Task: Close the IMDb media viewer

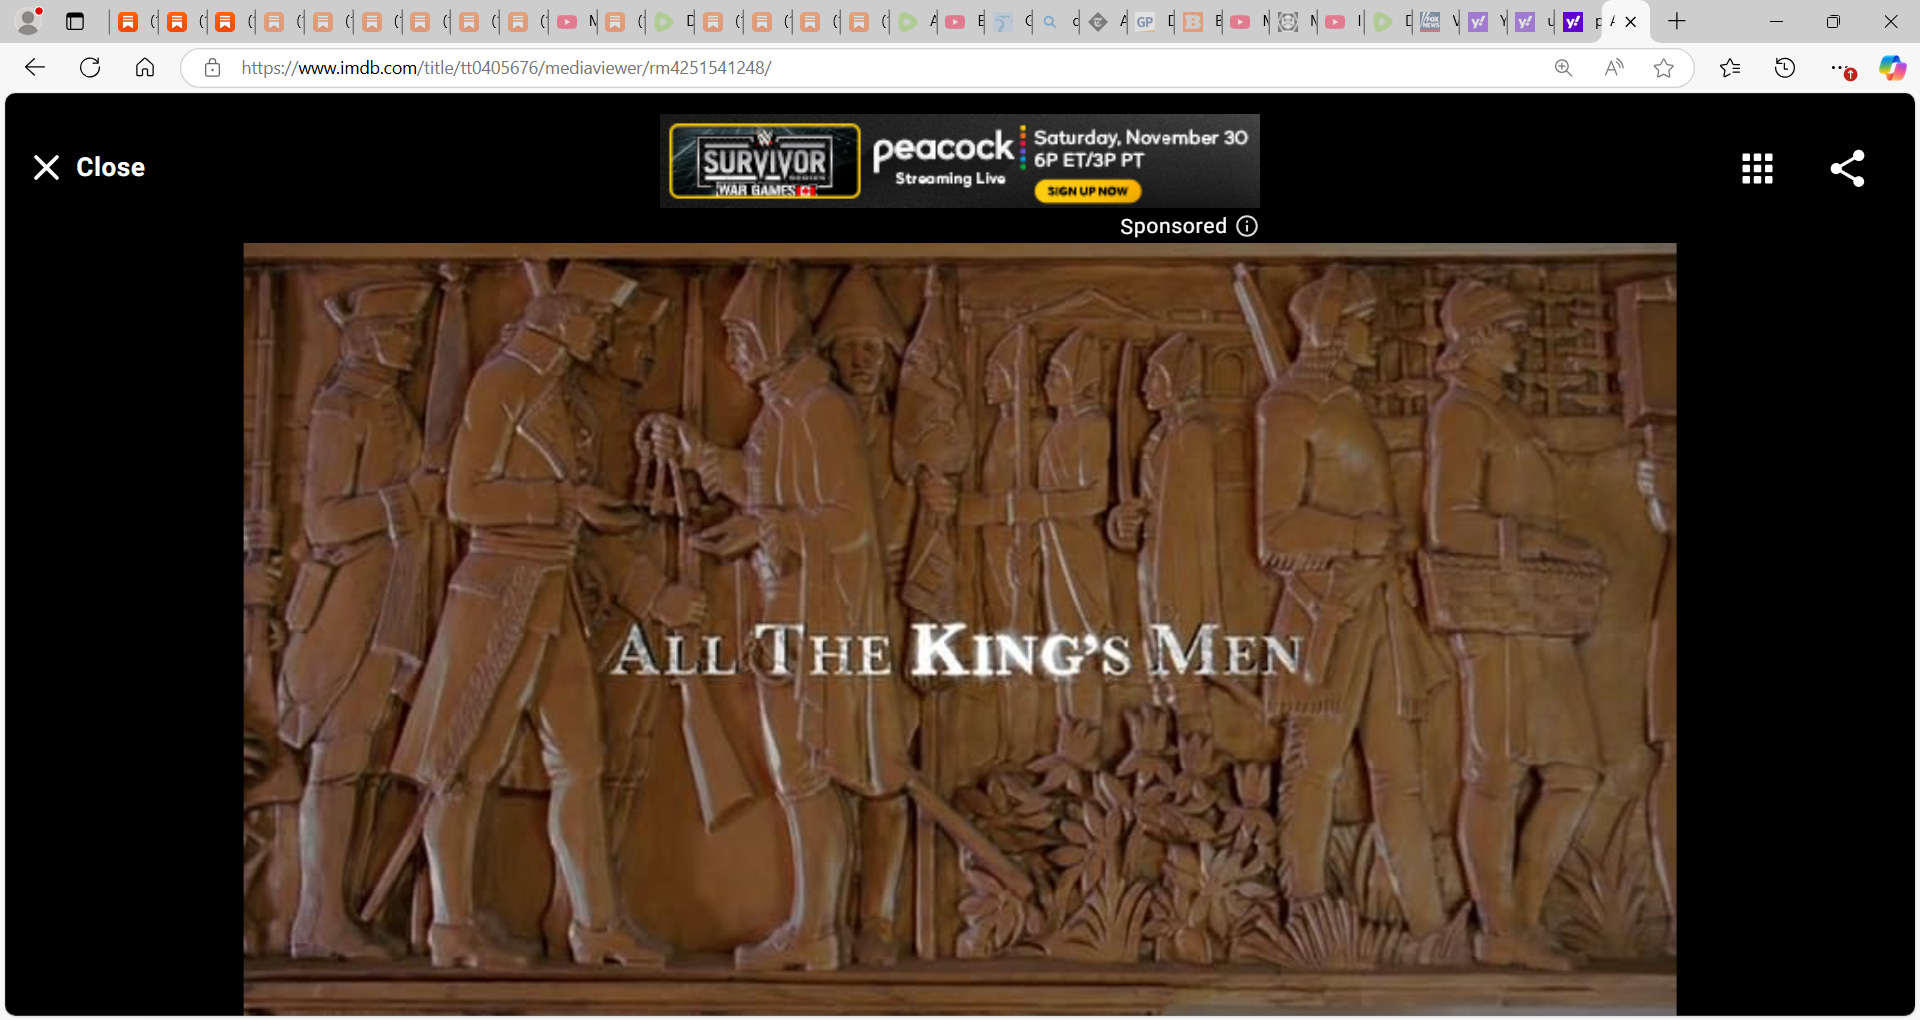Action: tap(89, 167)
